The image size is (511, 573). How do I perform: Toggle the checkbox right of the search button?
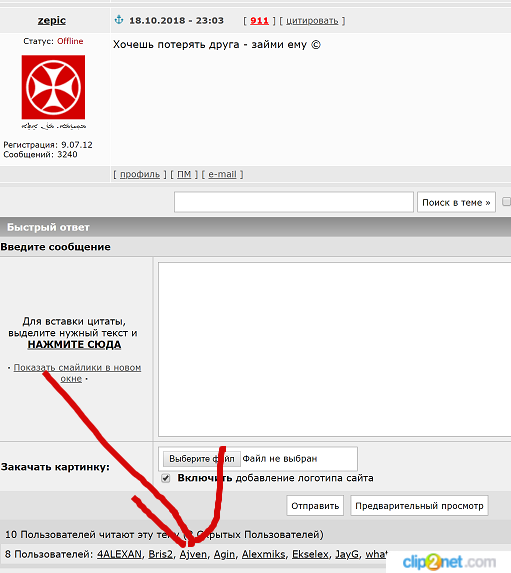(507, 202)
